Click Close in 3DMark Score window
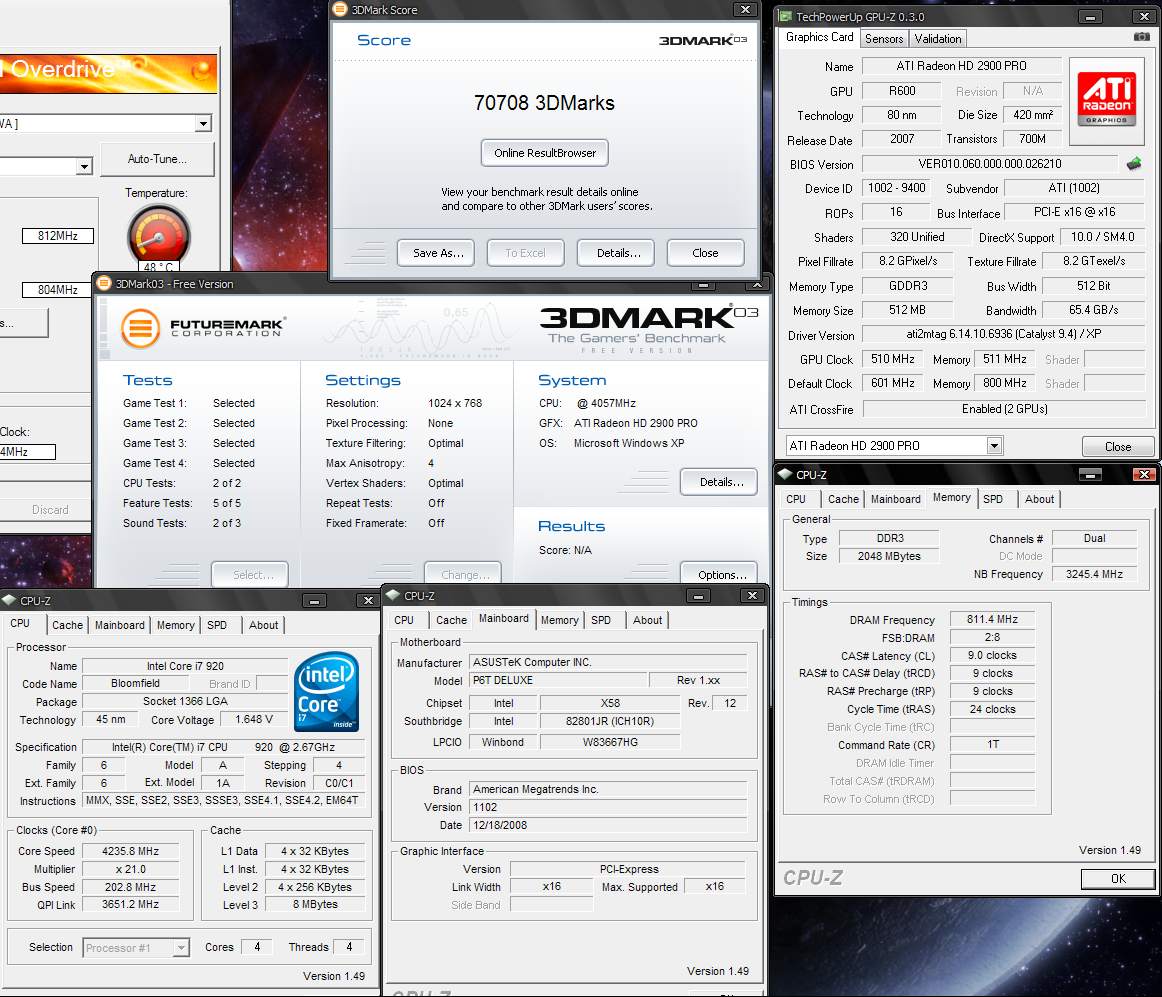Image resolution: width=1162 pixels, height=997 pixels. (705, 253)
